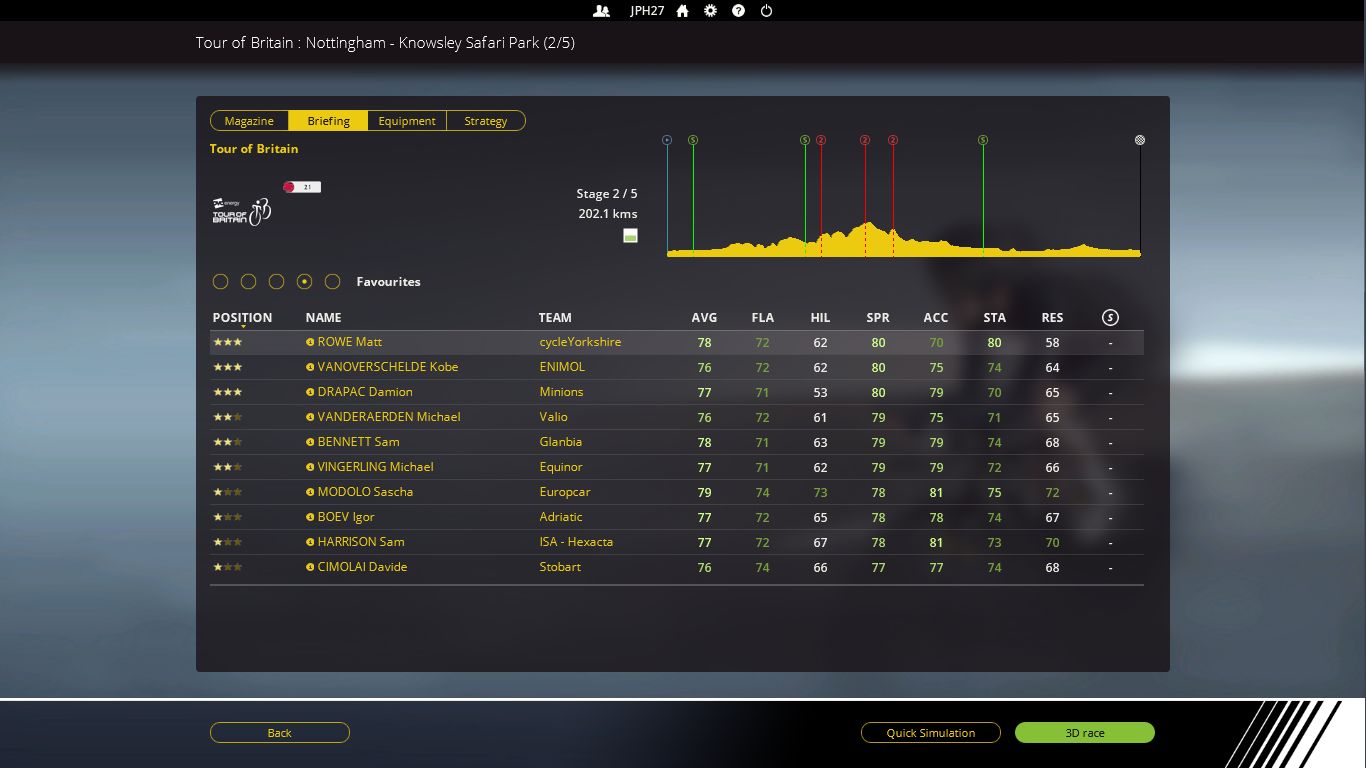This screenshot has height=768, width=1366.
Task: Select the second radio button beside Favourites
Action: [249, 282]
